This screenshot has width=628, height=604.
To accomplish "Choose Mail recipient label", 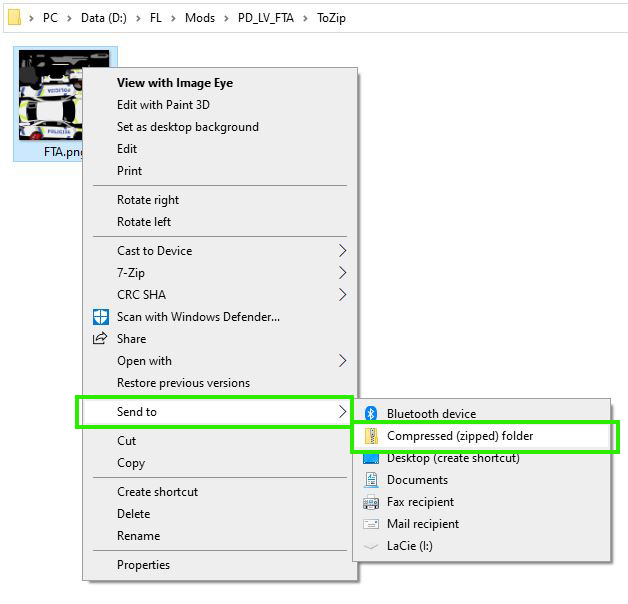I will tap(423, 524).
